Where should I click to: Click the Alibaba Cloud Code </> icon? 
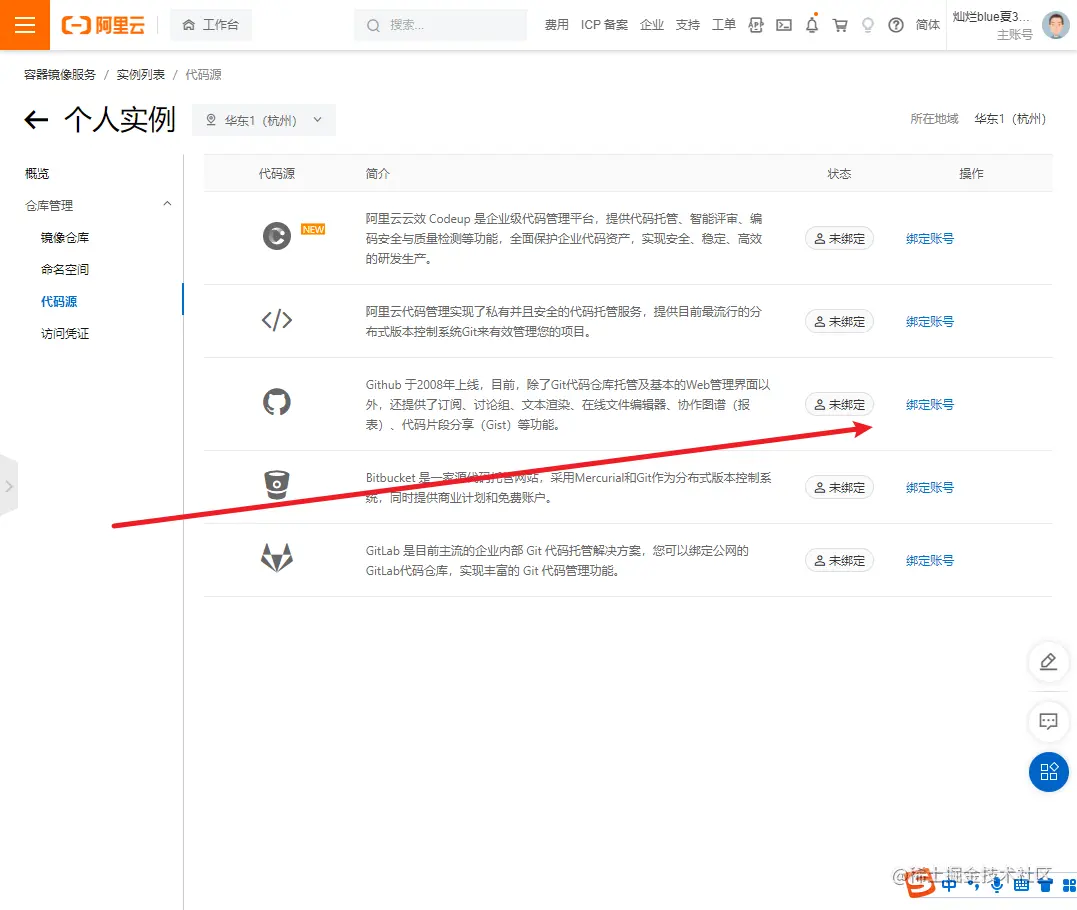[277, 320]
